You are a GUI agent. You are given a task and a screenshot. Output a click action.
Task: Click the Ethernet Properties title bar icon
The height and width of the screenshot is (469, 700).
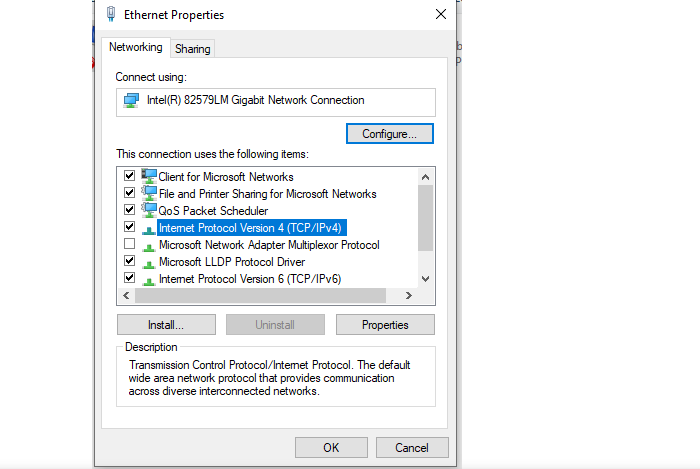pyautogui.click(x=111, y=14)
